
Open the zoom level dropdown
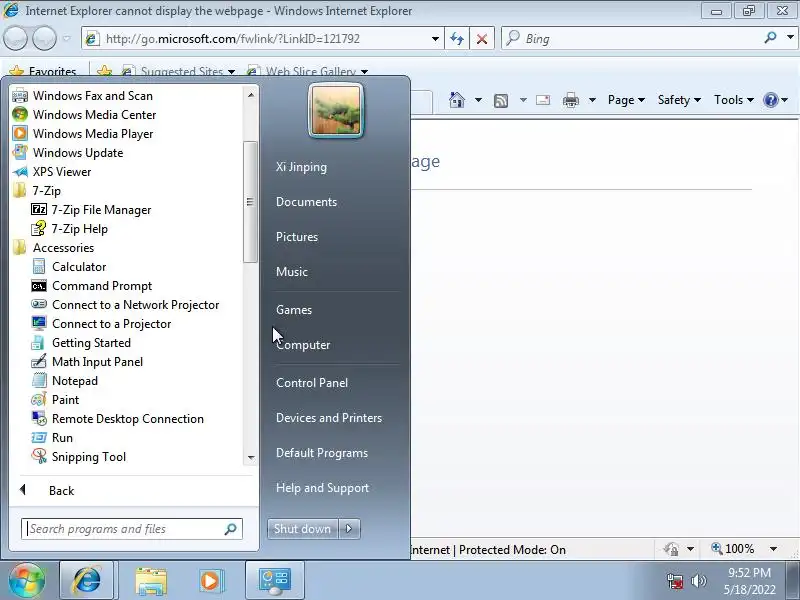click(773, 549)
